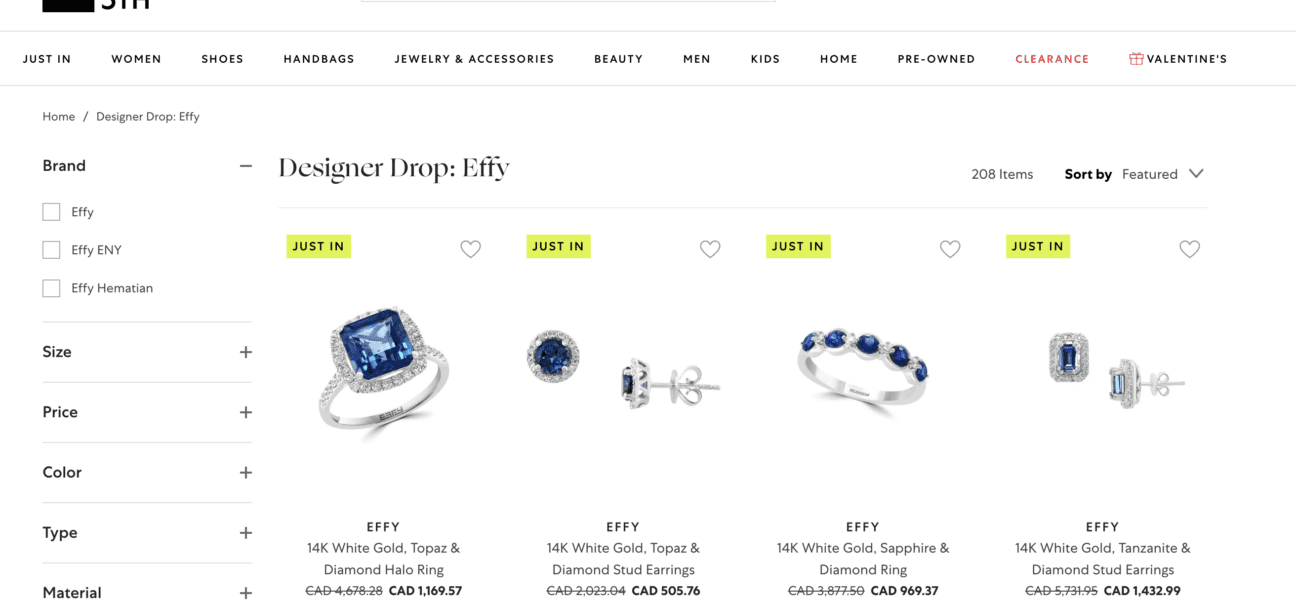
Task: Check the Effy brand checkbox
Action: tap(51, 212)
